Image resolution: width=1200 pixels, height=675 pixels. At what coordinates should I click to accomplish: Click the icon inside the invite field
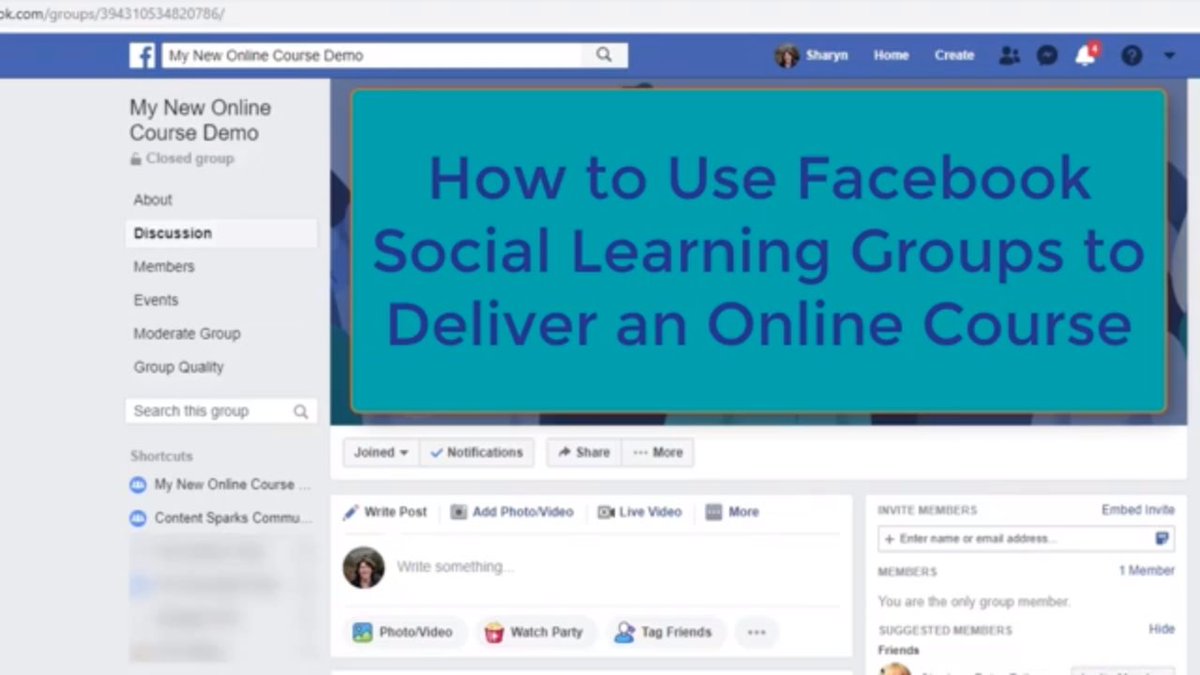(x=1161, y=538)
